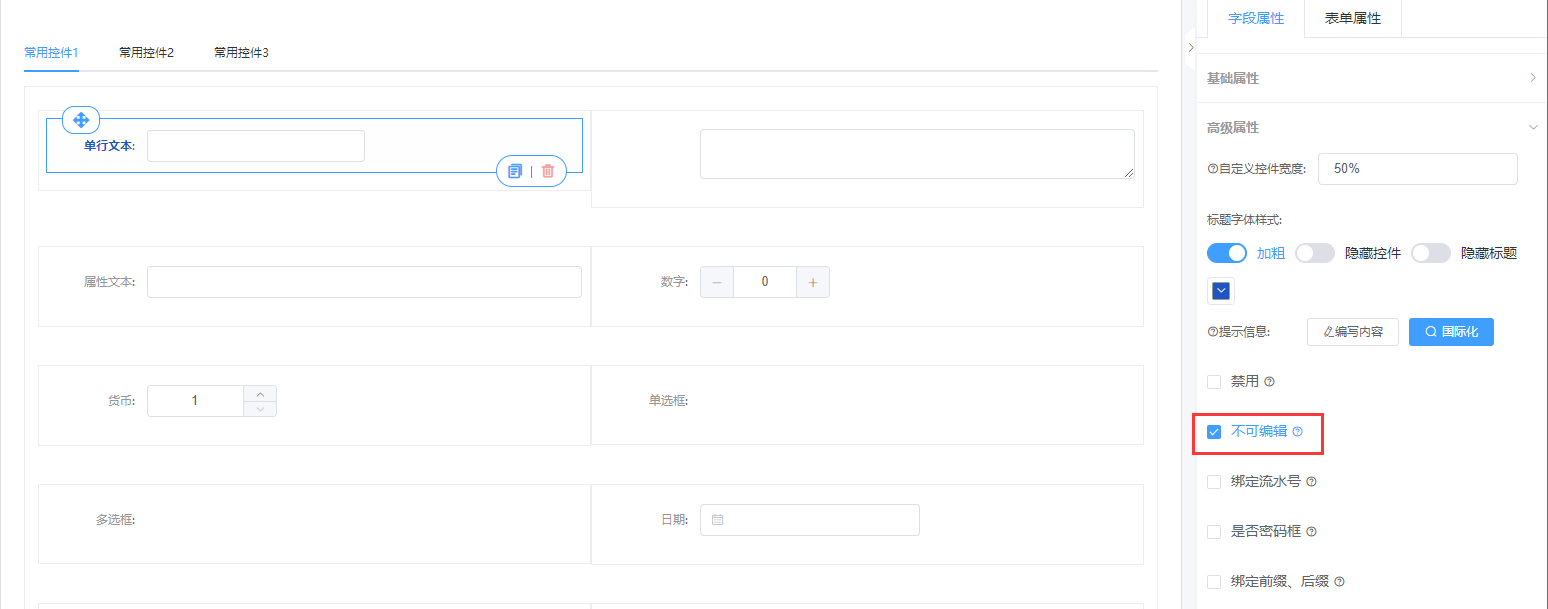Click the 货币 up arrow stepper
This screenshot has width=1548, height=609.
pos(260,393)
